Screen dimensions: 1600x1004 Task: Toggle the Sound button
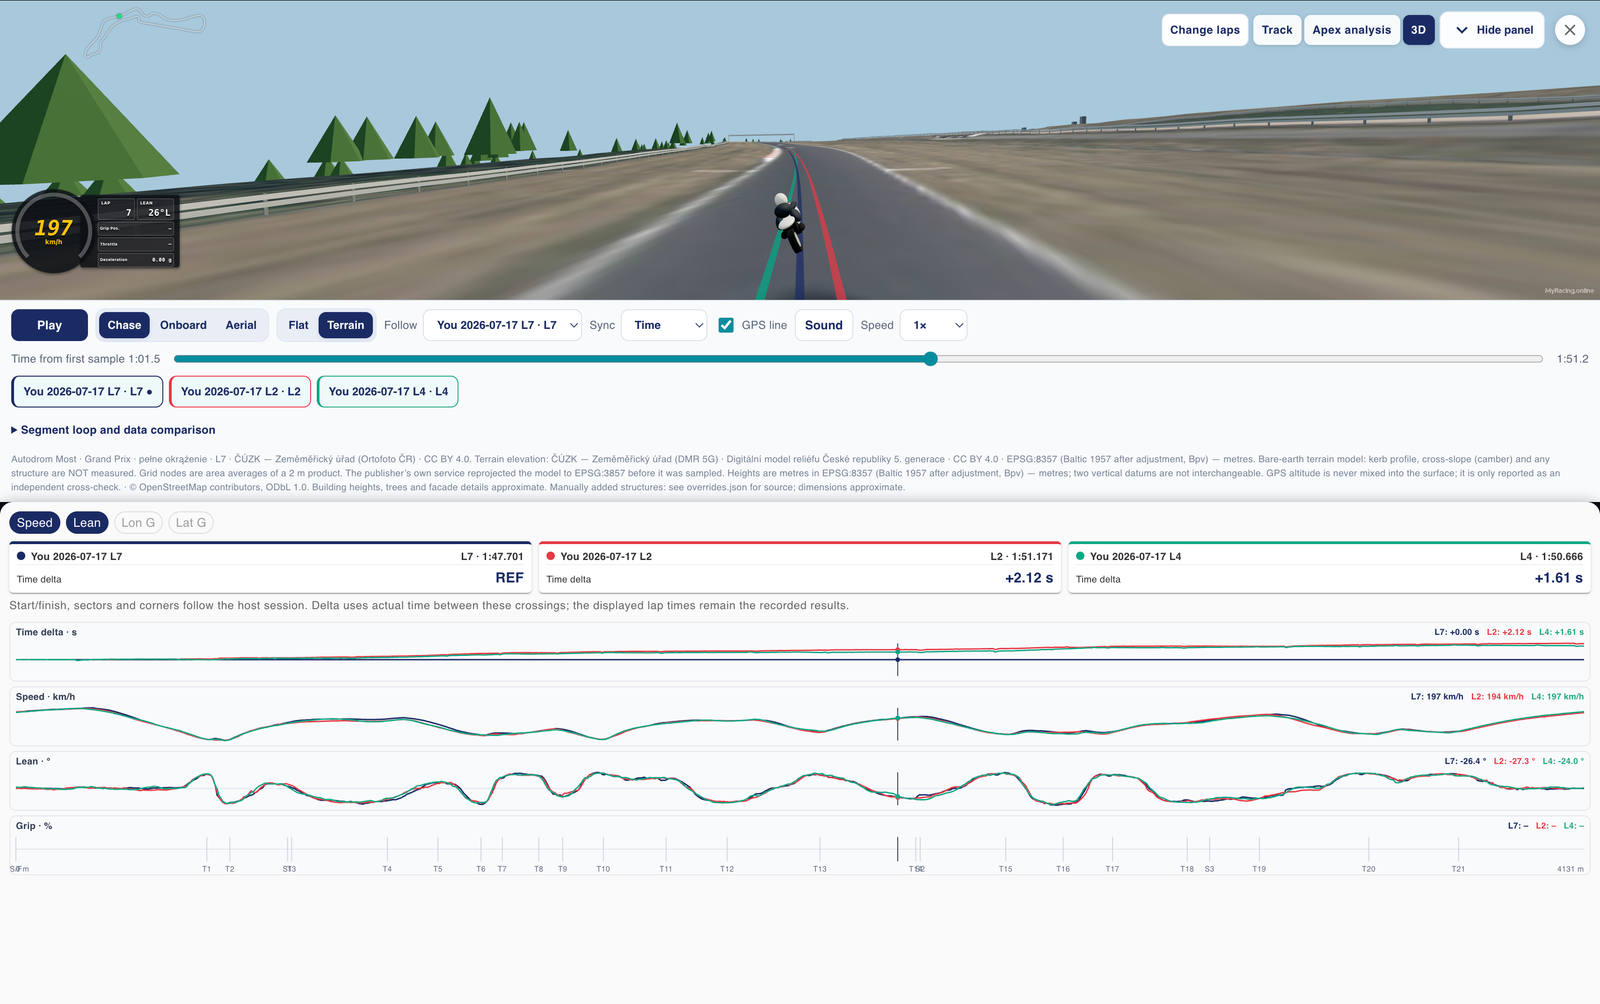[x=823, y=325]
